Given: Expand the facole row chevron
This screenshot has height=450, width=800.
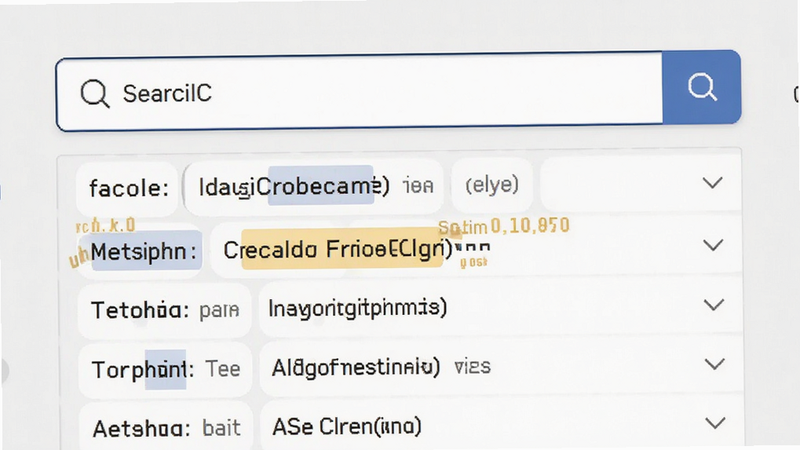Looking at the screenshot, I should 712,183.
